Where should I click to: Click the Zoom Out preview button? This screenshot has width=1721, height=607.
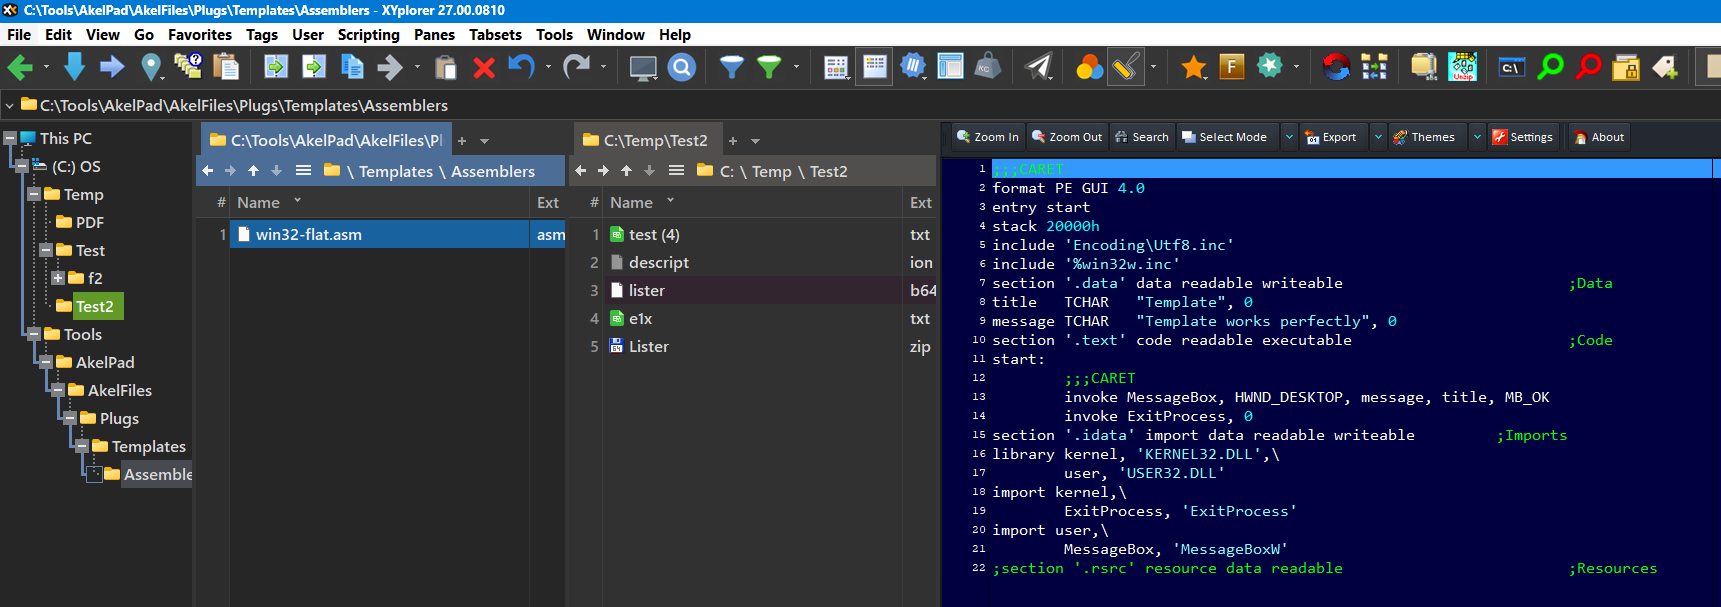pos(1067,137)
